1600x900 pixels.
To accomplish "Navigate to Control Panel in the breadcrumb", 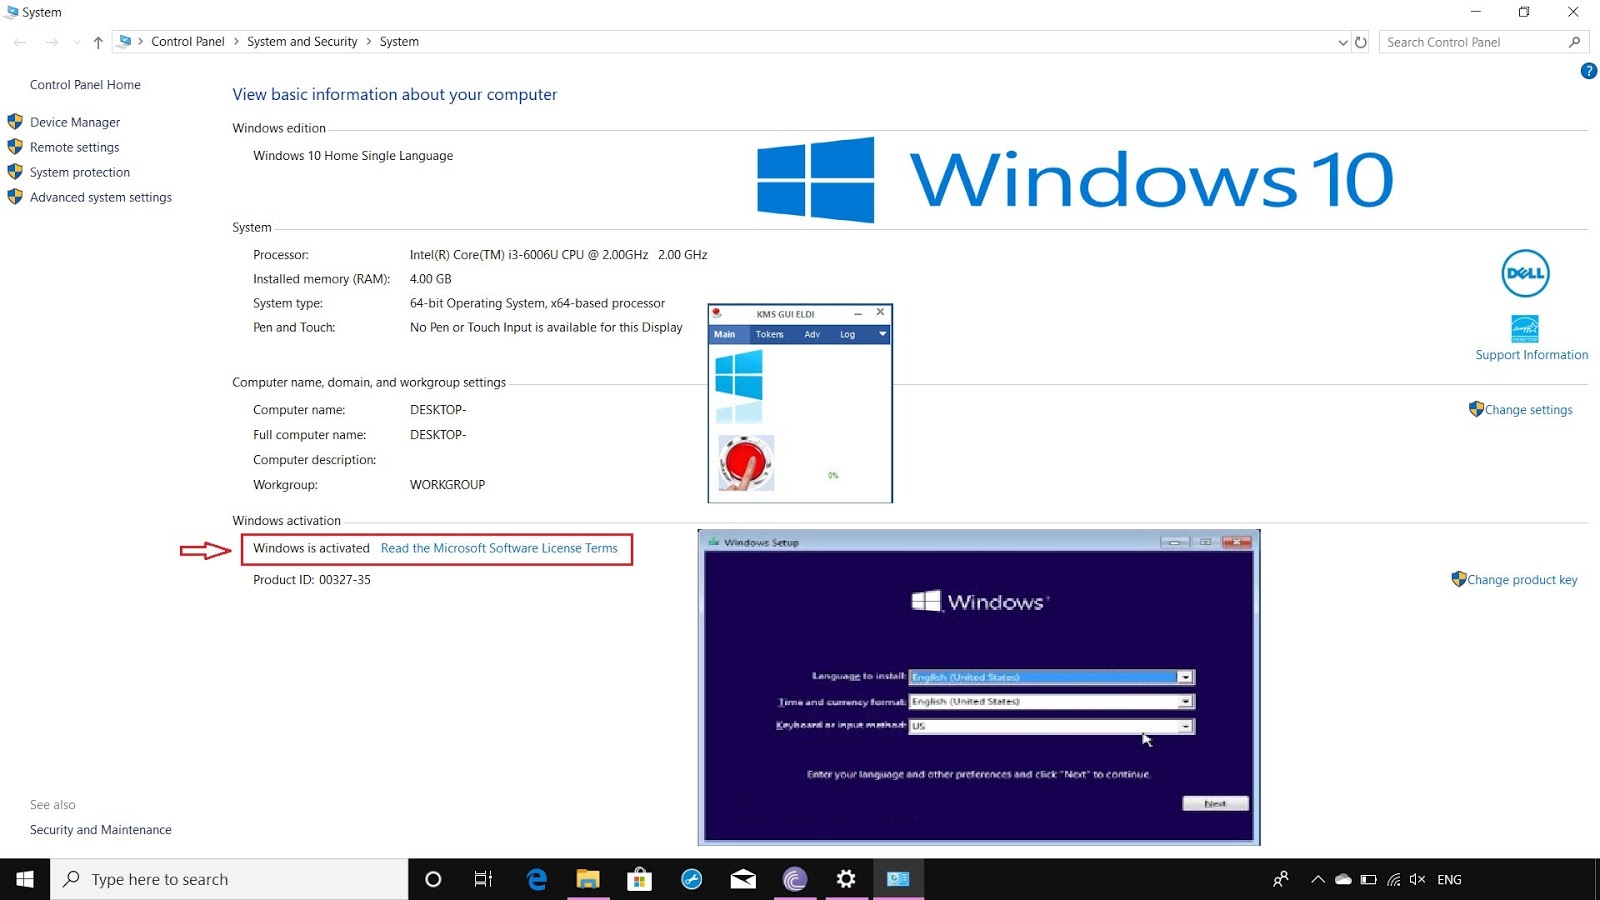I will click(x=188, y=42).
